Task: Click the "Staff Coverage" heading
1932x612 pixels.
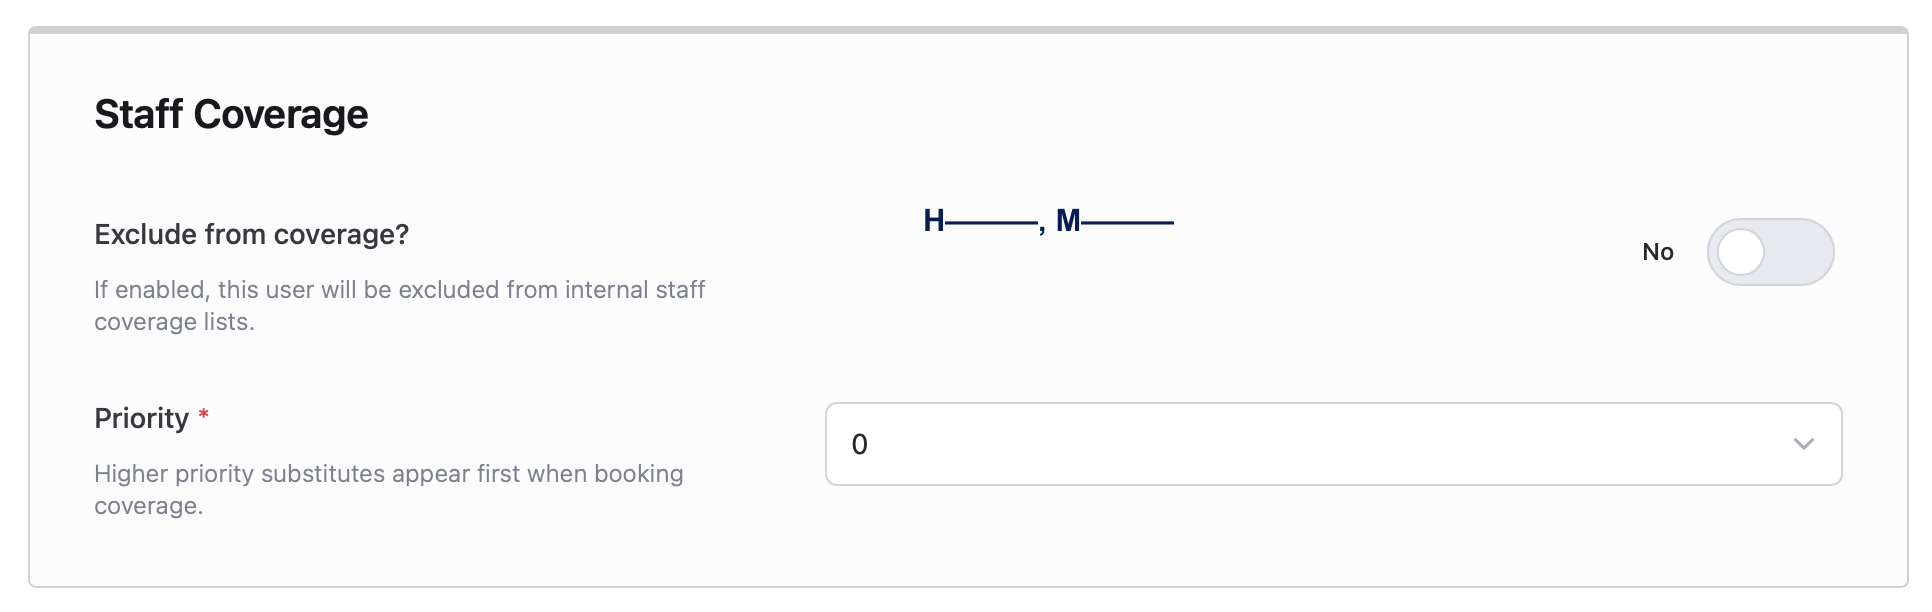Action: click(231, 115)
